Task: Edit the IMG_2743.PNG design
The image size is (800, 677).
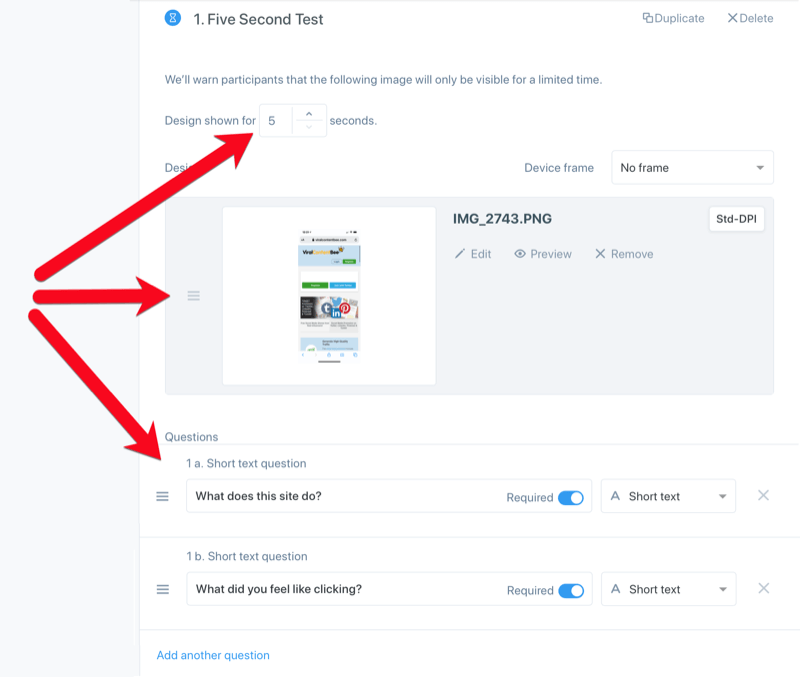Action: 473,254
